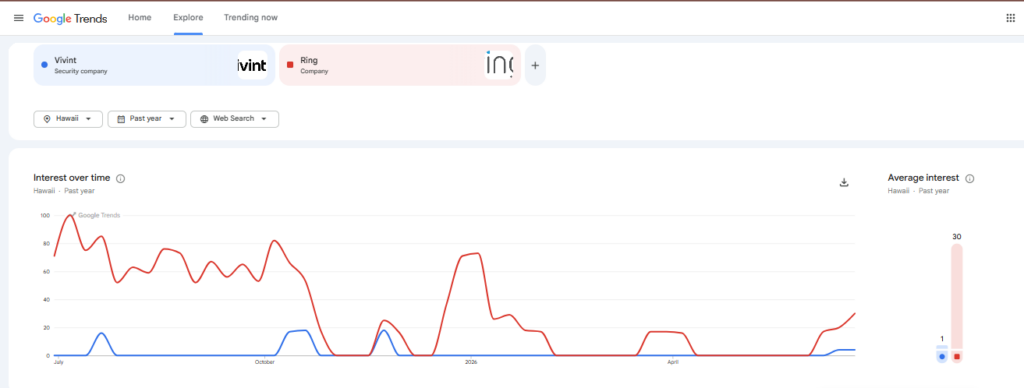The width and height of the screenshot is (1024, 388).
Task: Click the July label on the time axis
Action: pyautogui.click(x=58, y=362)
